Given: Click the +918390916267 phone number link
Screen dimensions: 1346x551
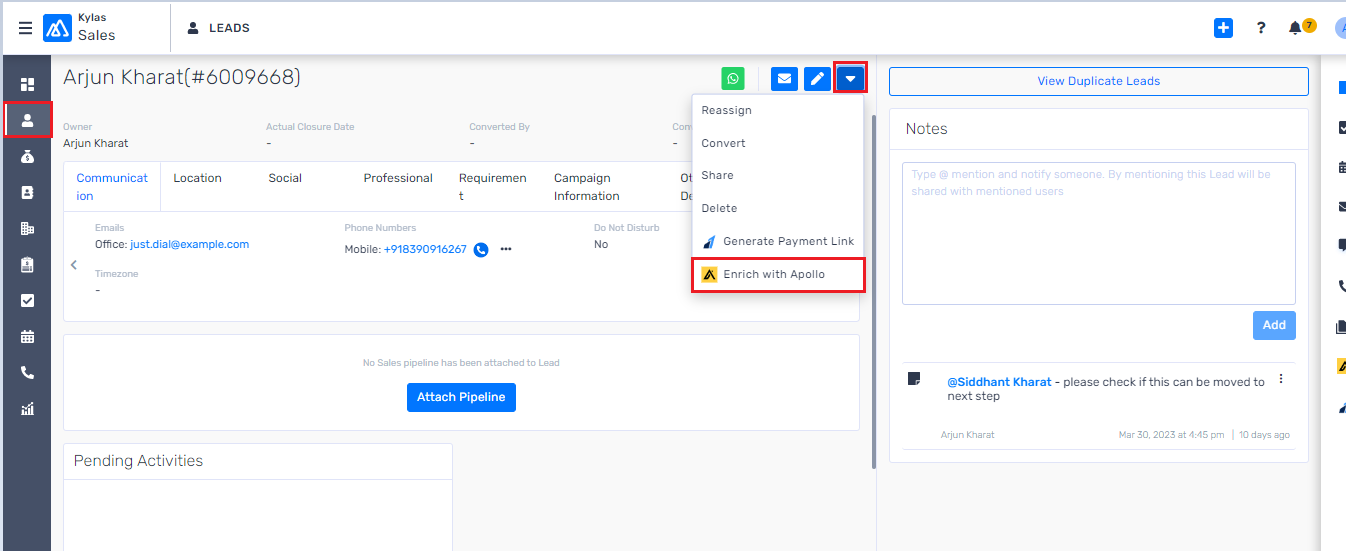Looking at the screenshot, I should [425, 249].
